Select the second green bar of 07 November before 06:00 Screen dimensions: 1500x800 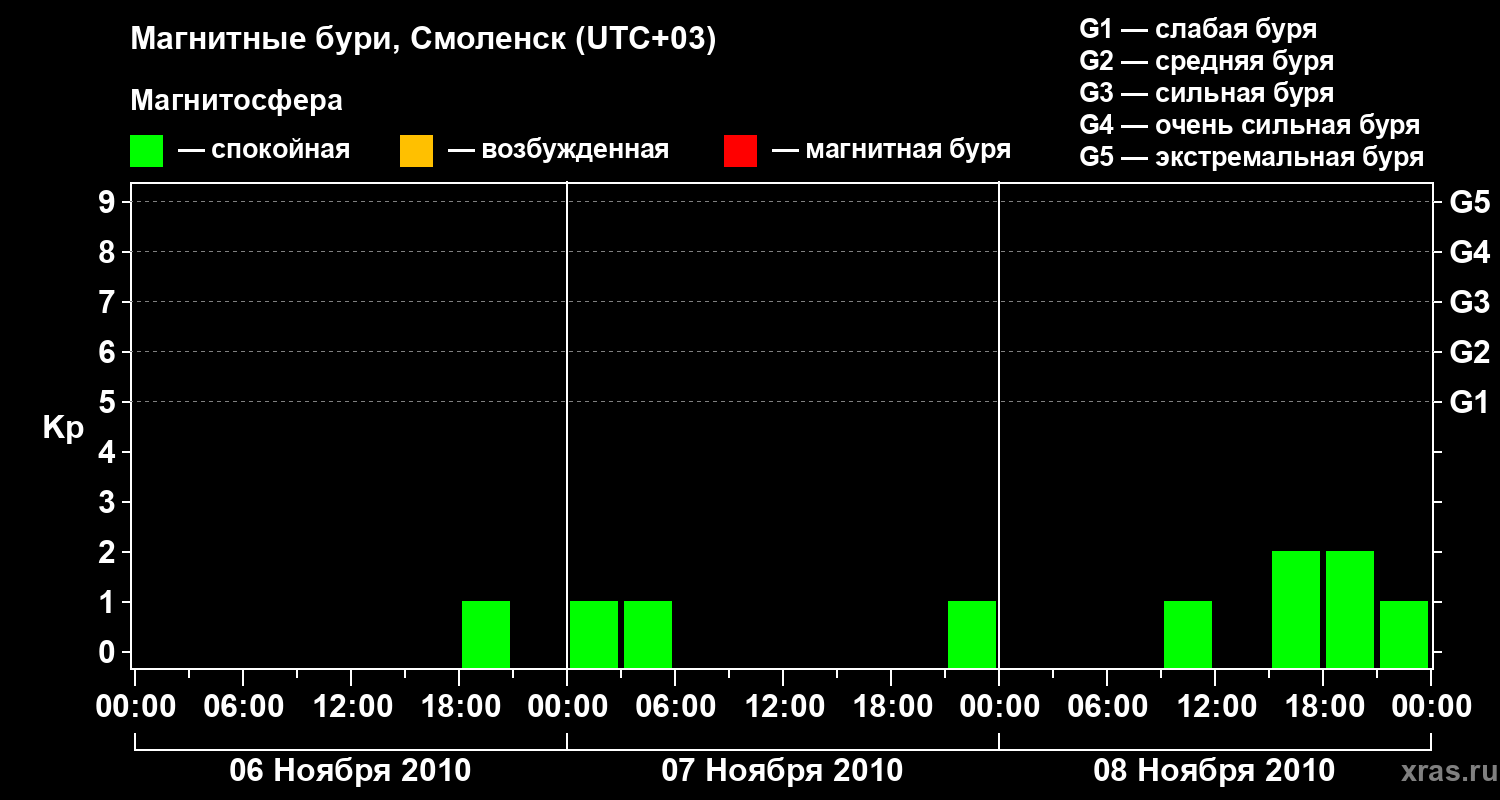coord(648,634)
